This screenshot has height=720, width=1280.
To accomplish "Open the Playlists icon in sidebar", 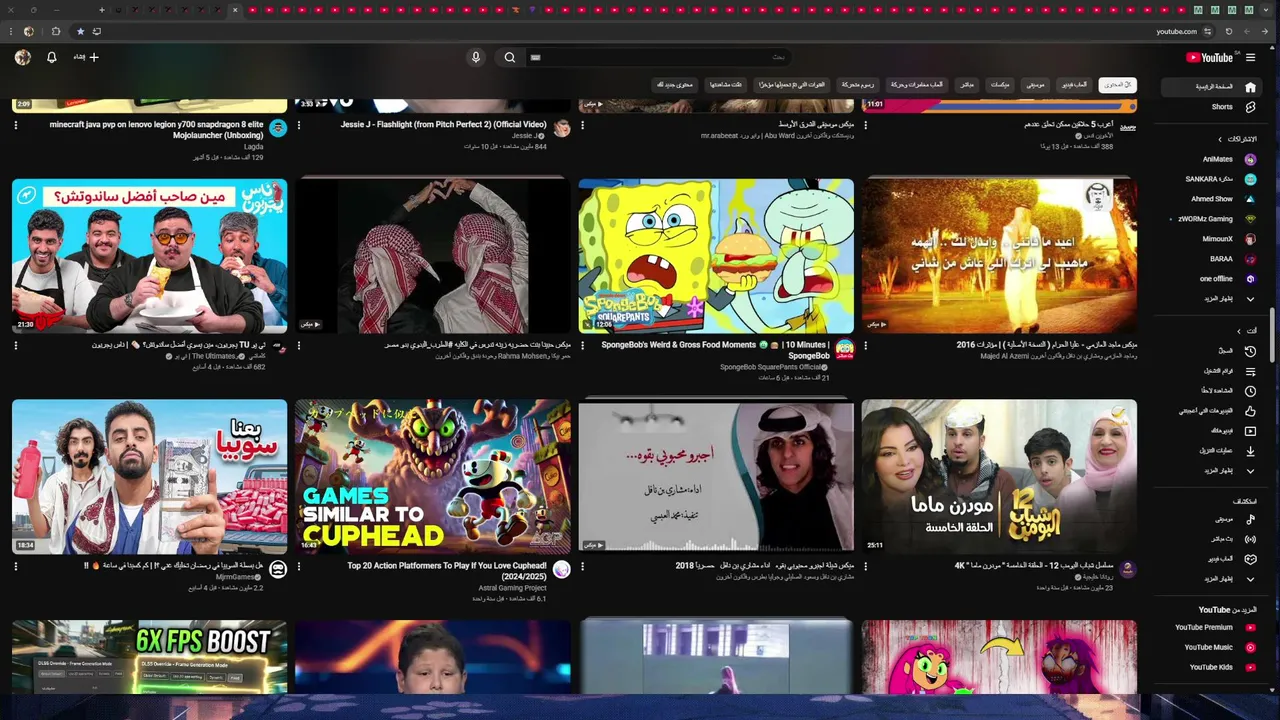I will point(1250,371).
